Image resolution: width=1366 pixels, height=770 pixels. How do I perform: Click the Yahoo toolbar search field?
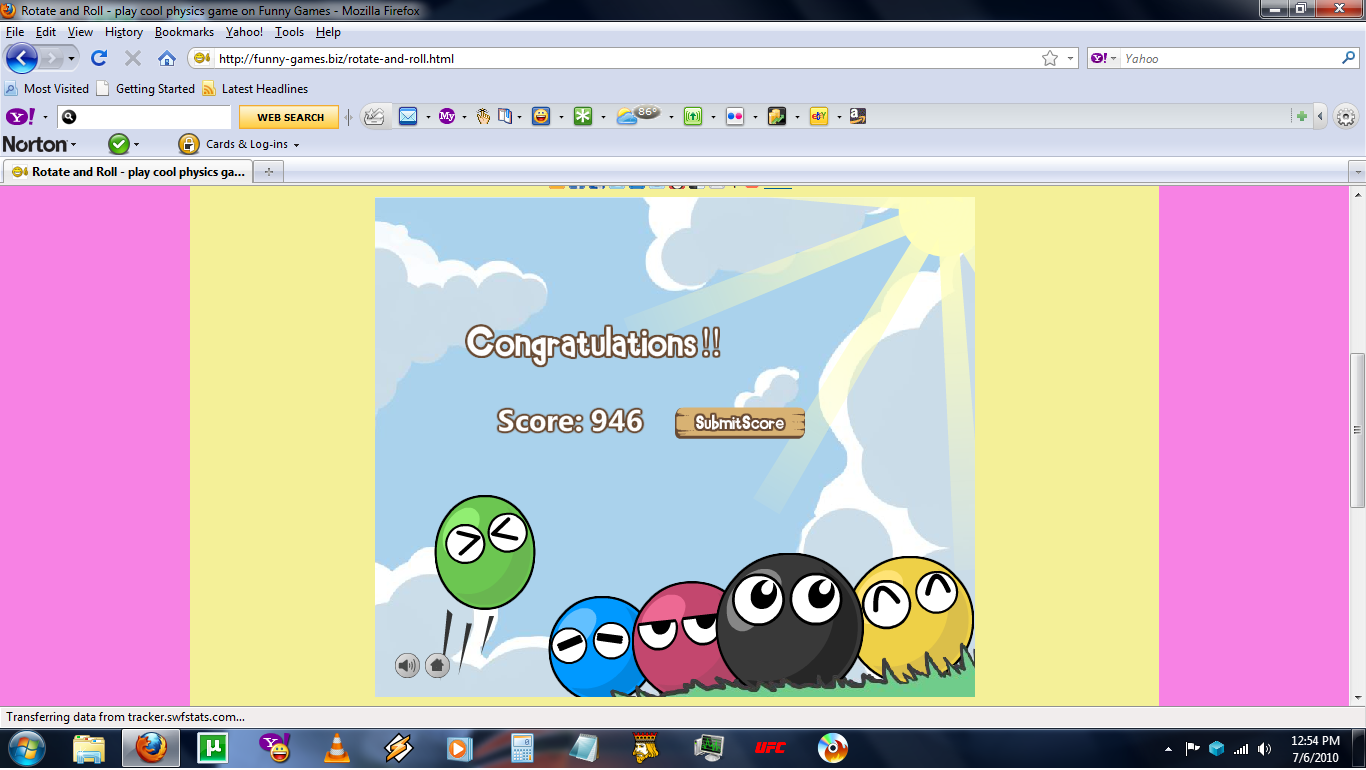point(145,117)
